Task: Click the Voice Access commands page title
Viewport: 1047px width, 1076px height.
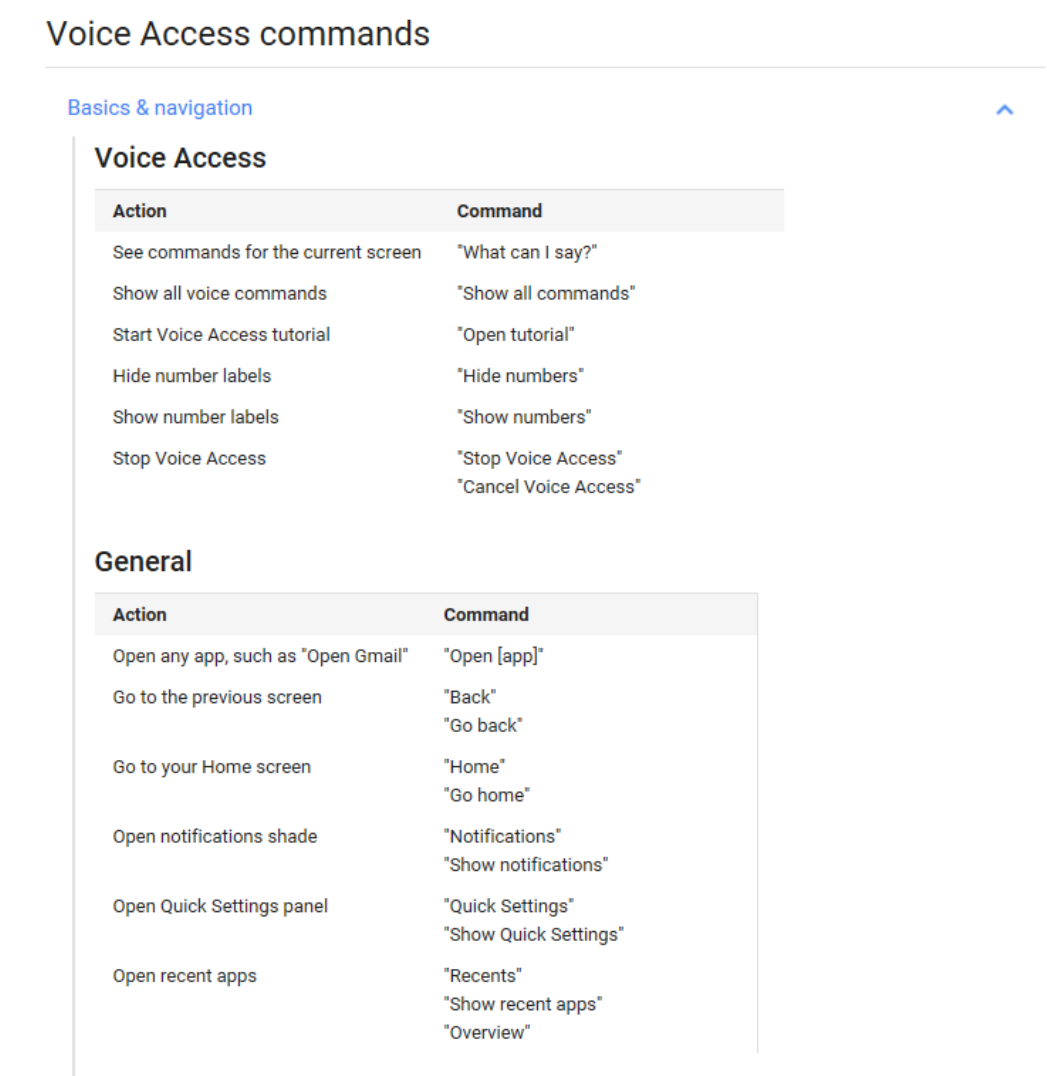Action: pyautogui.click(x=238, y=34)
